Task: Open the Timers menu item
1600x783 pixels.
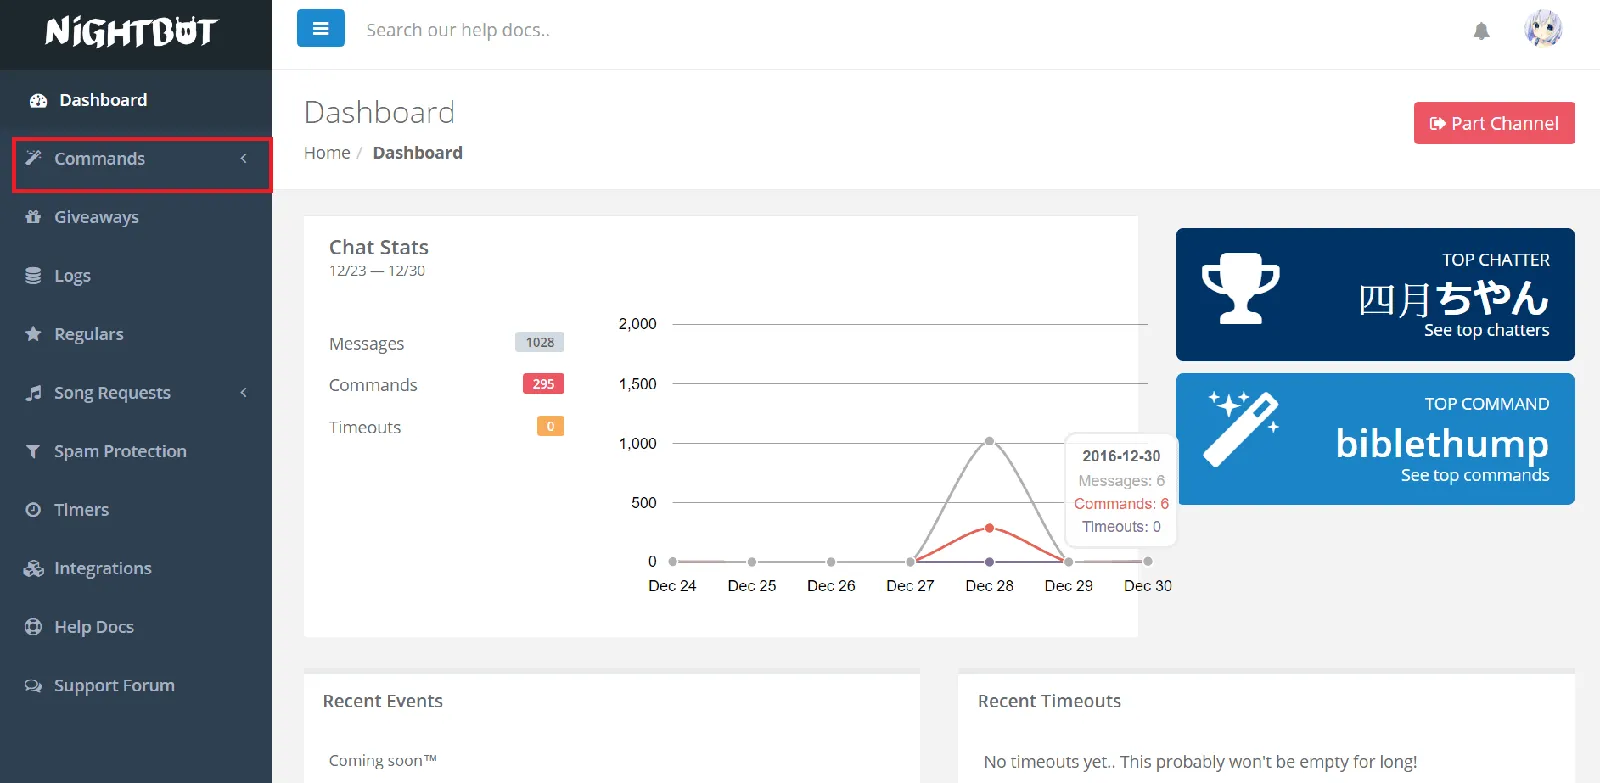Action: tap(81, 510)
